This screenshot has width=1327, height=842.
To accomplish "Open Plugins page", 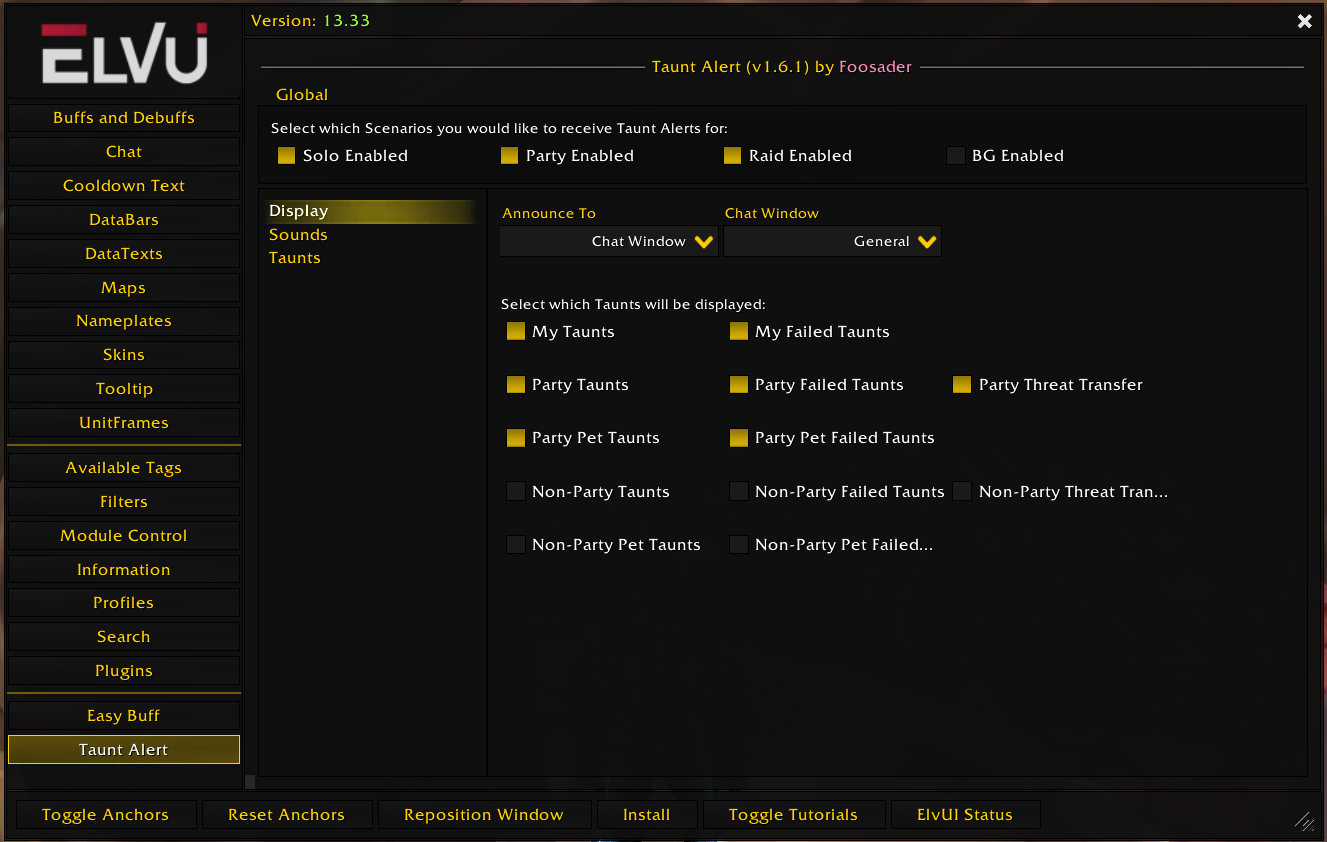I will point(124,671).
